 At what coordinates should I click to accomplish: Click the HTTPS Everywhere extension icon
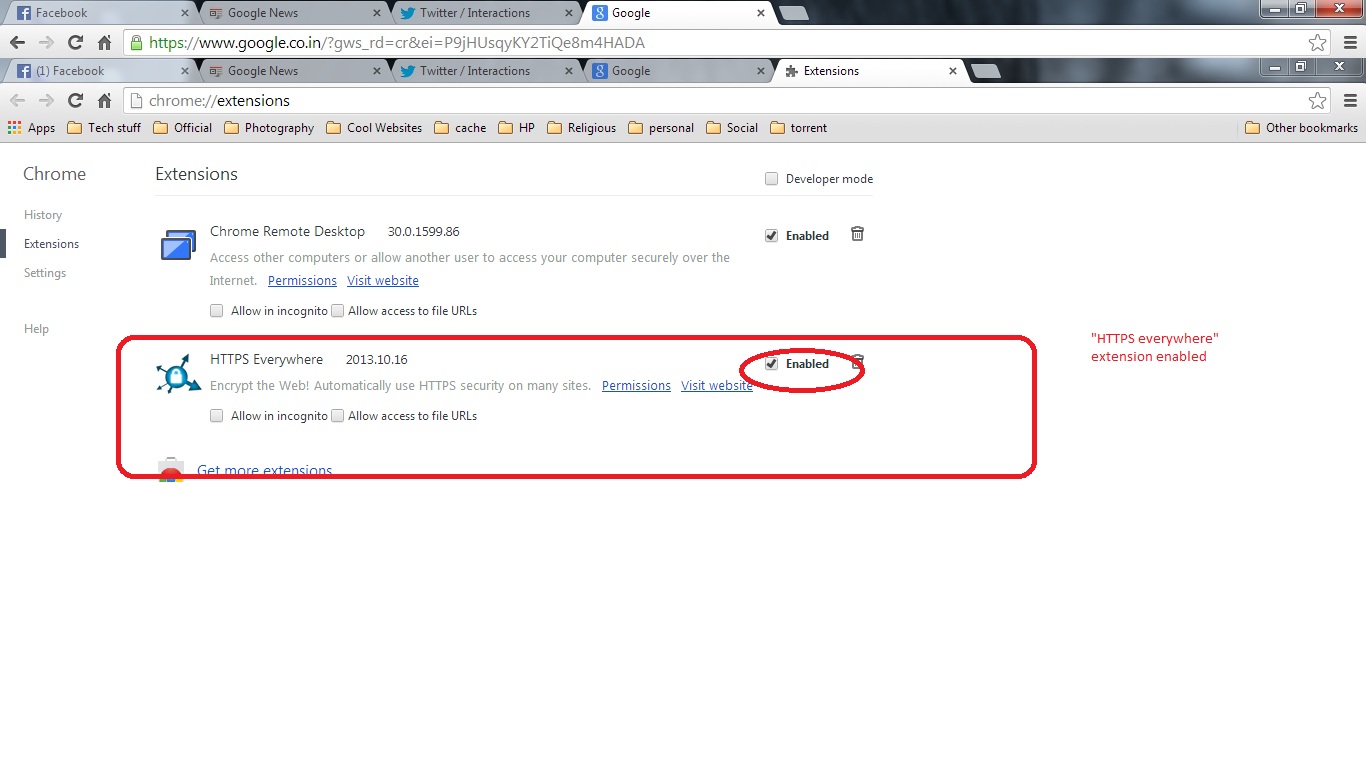pos(178,373)
